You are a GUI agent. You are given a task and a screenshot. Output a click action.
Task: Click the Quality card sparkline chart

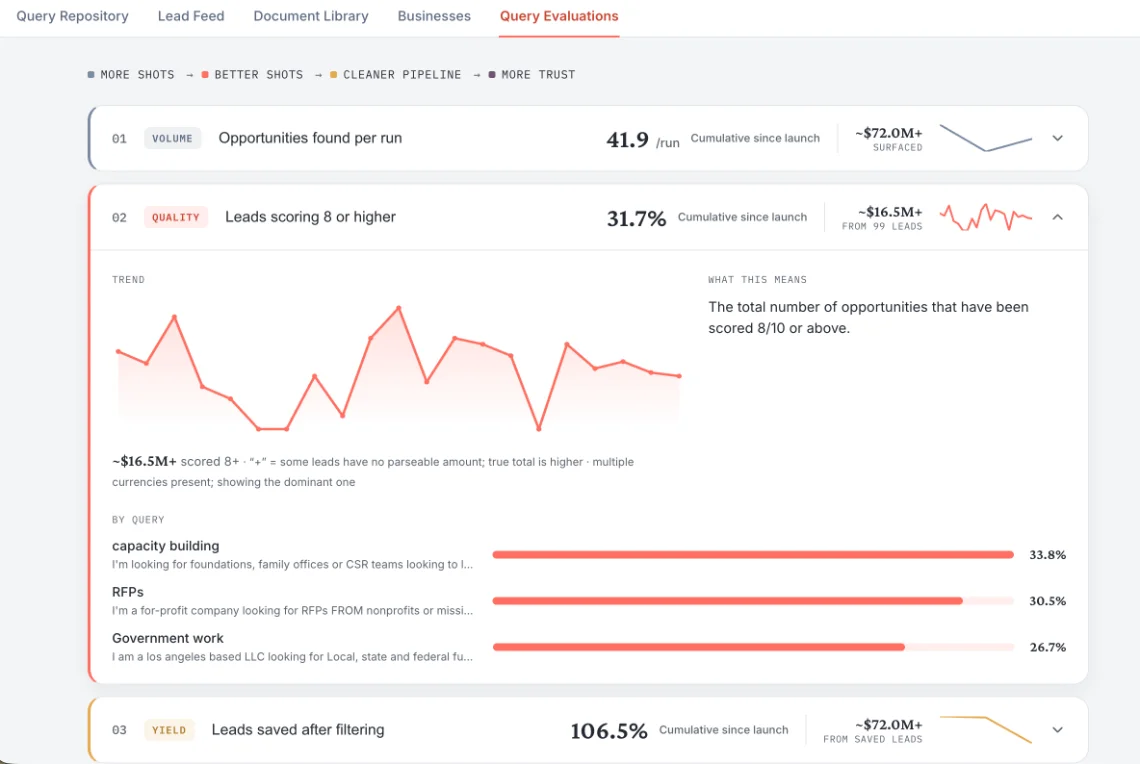(986, 217)
